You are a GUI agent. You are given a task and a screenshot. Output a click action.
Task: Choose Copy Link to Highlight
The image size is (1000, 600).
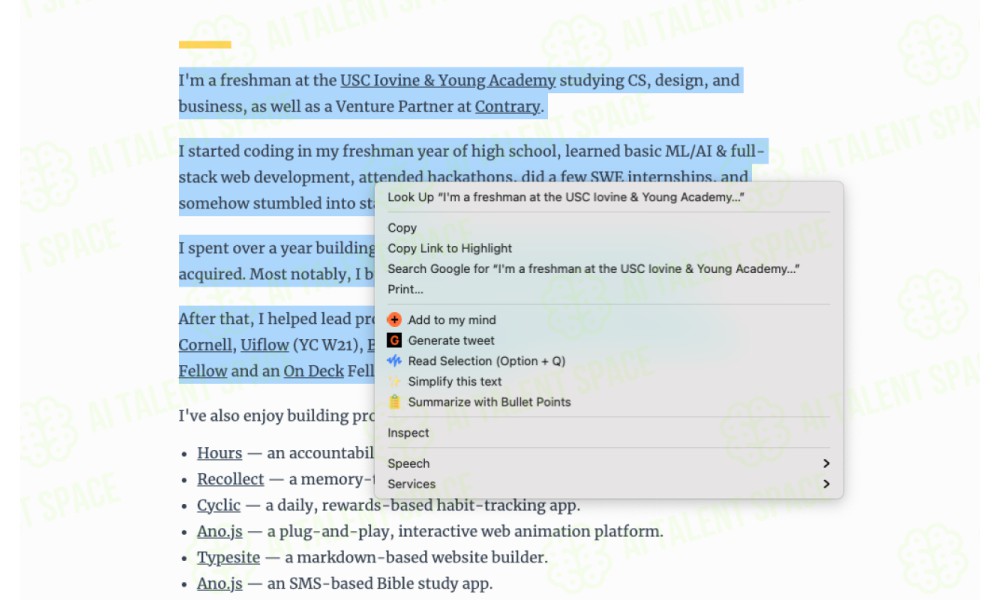450,248
